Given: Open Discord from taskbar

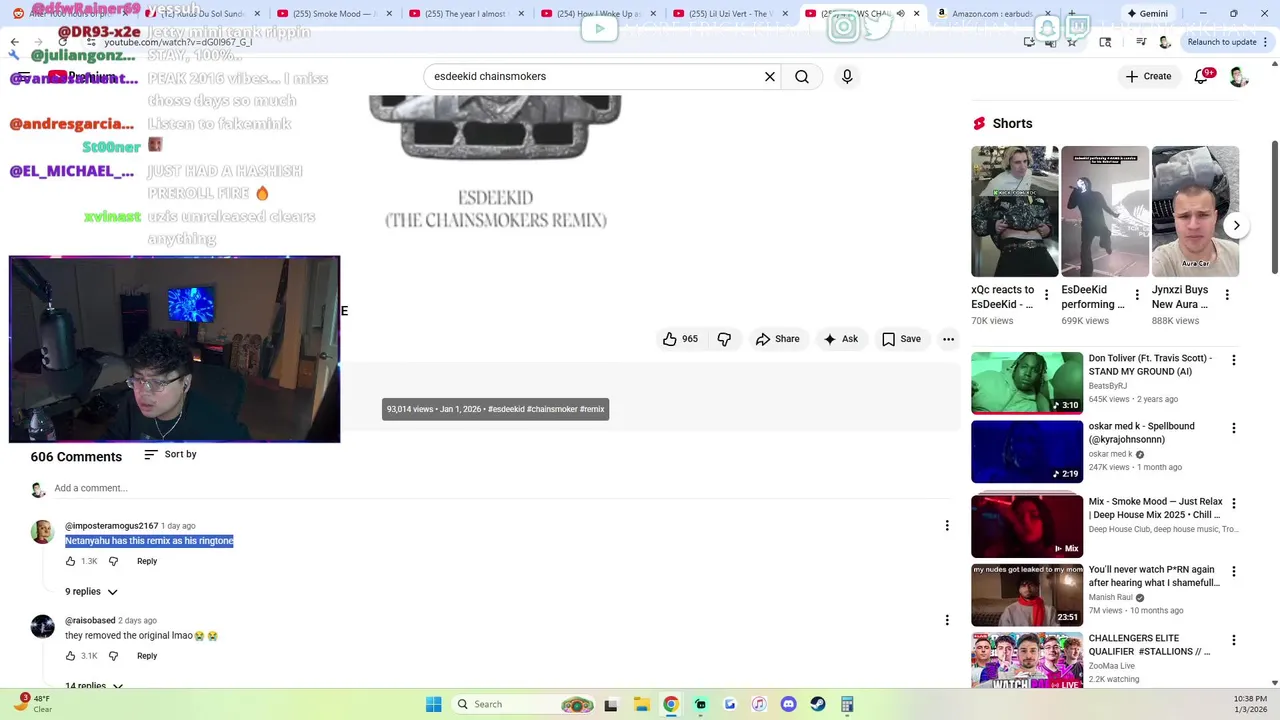Looking at the screenshot, I should coord(788,704).
